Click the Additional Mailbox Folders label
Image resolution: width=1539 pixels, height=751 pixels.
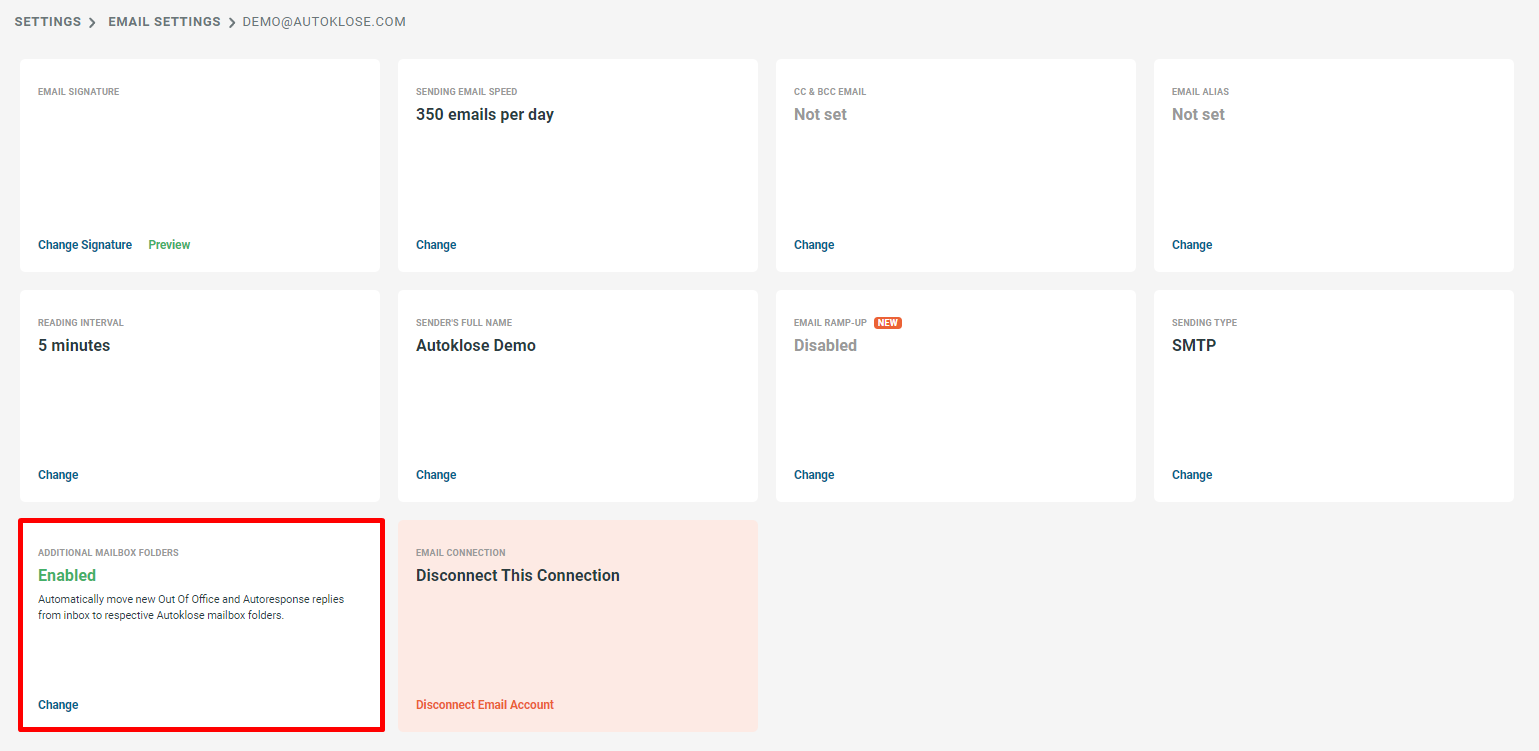108,553
